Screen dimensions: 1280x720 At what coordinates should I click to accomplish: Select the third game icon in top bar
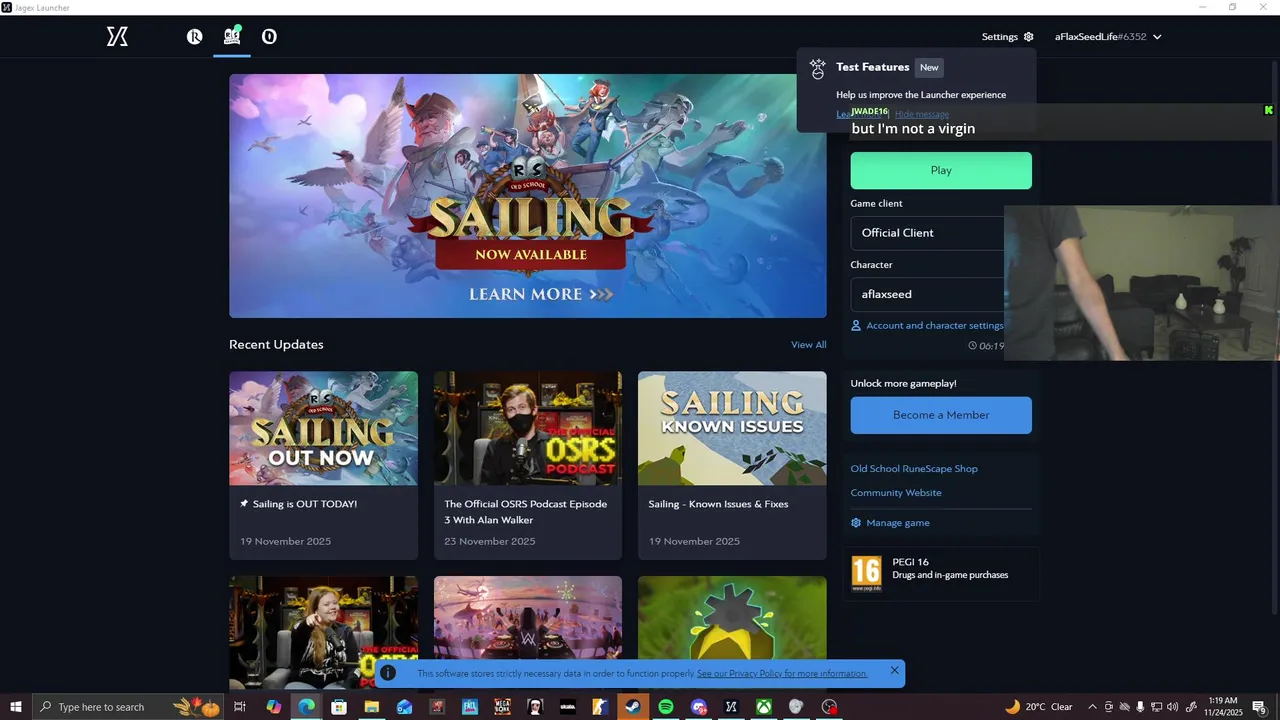click(x=269, y=37)
